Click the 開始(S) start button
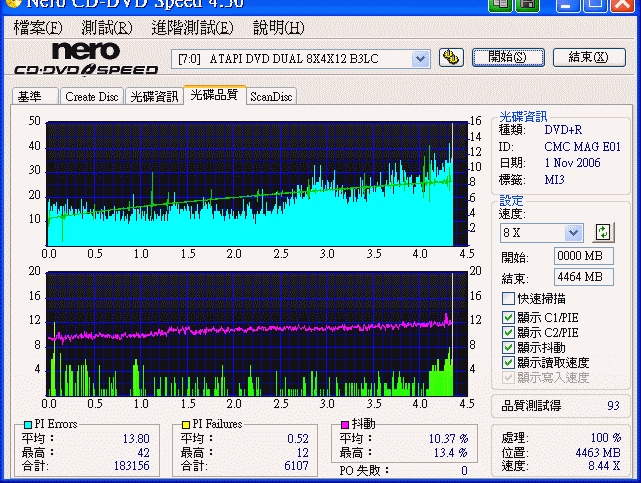 (x=508, y=57)
